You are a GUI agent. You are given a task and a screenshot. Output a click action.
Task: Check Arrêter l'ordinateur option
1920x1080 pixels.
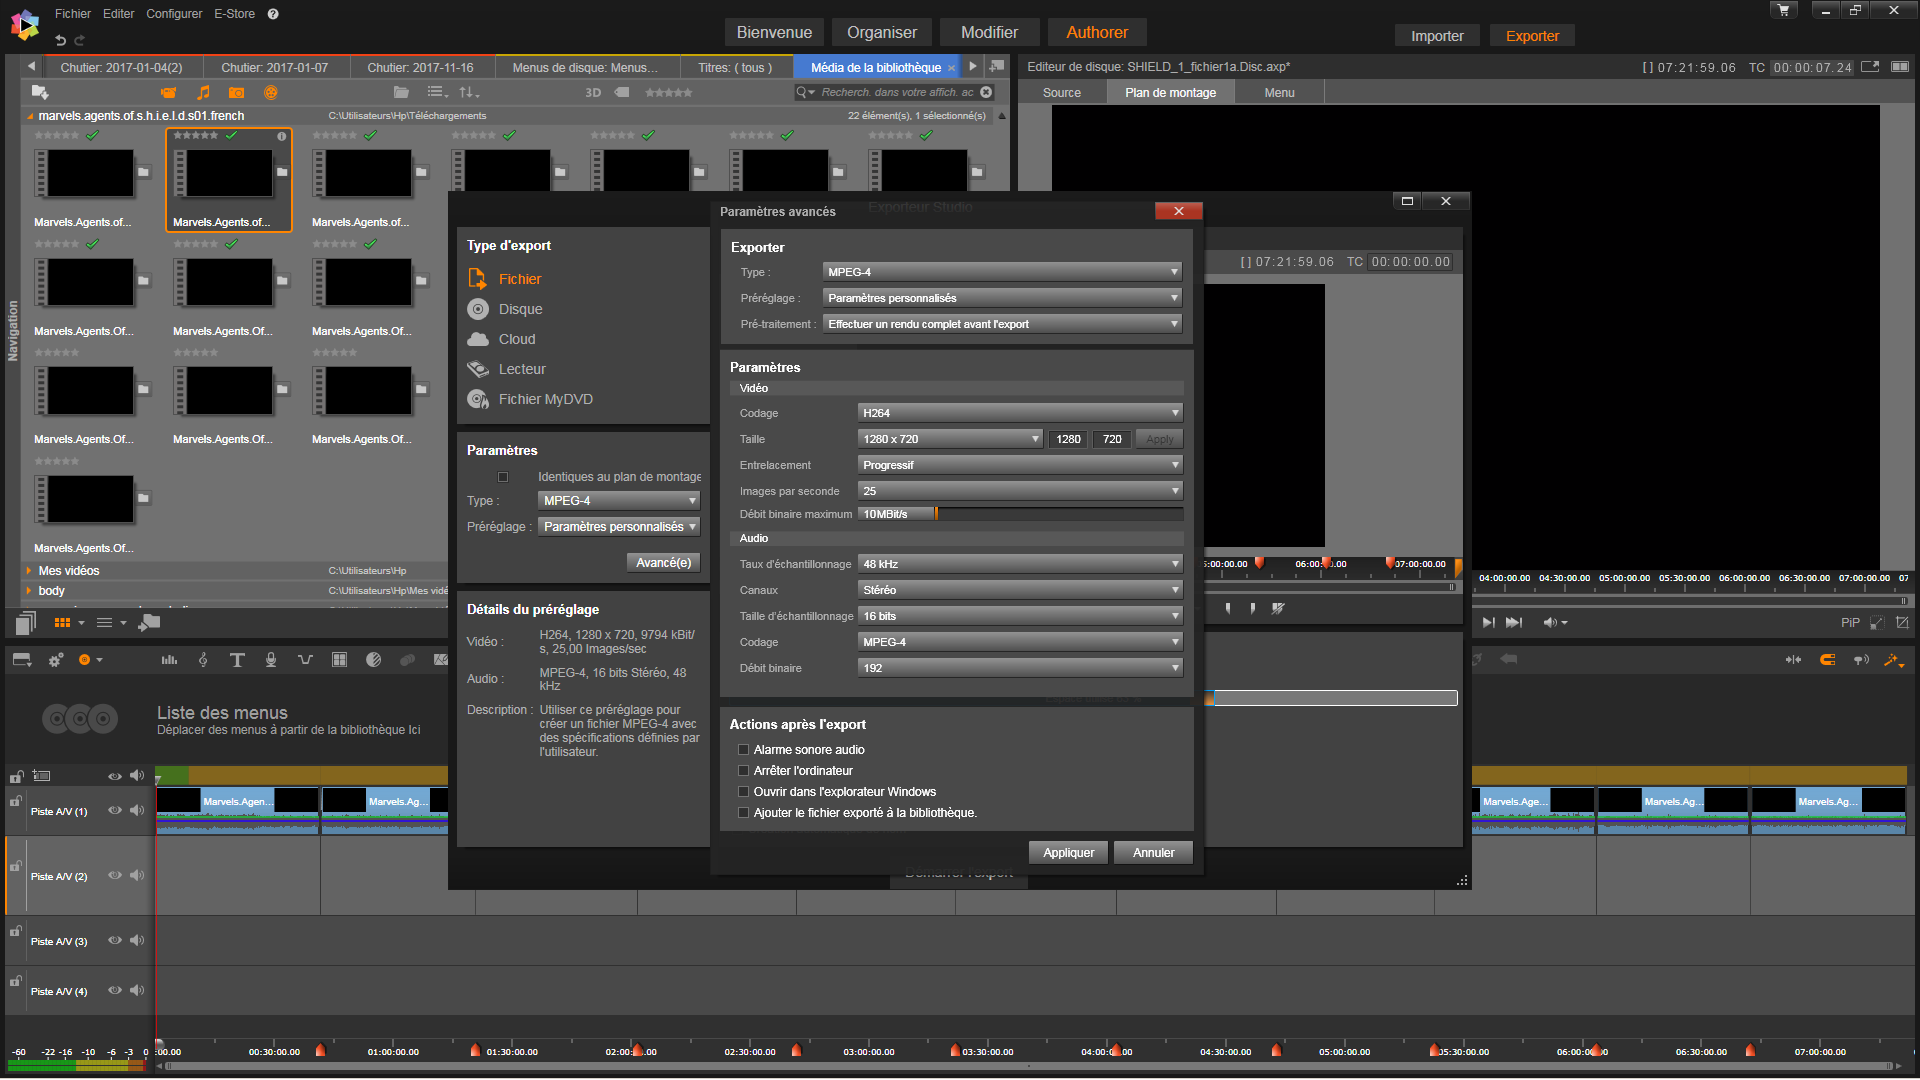coord(744,771)
